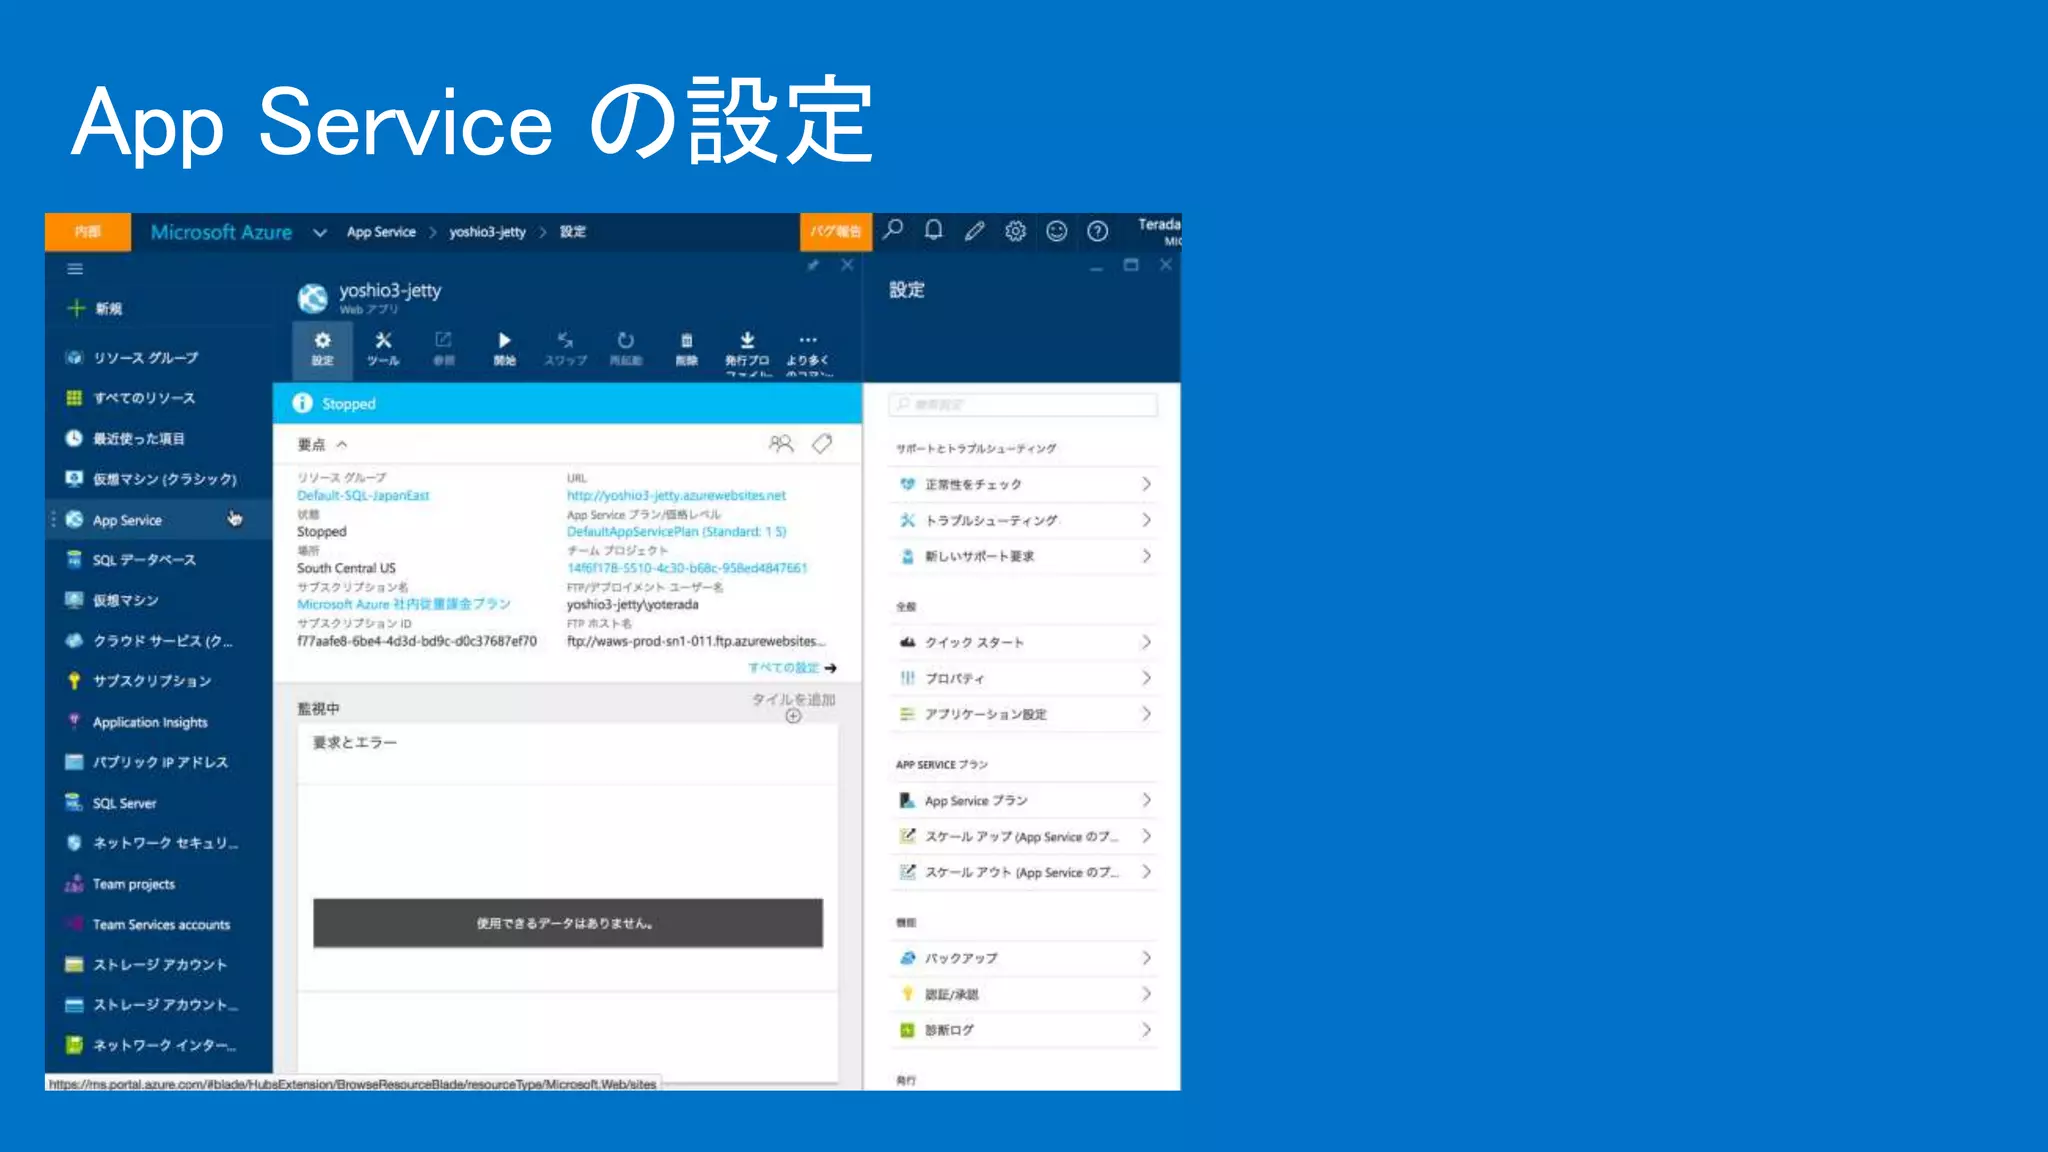
Task: Open Default-SQL-JapanEast resource group link
Action: click(363, 495)
